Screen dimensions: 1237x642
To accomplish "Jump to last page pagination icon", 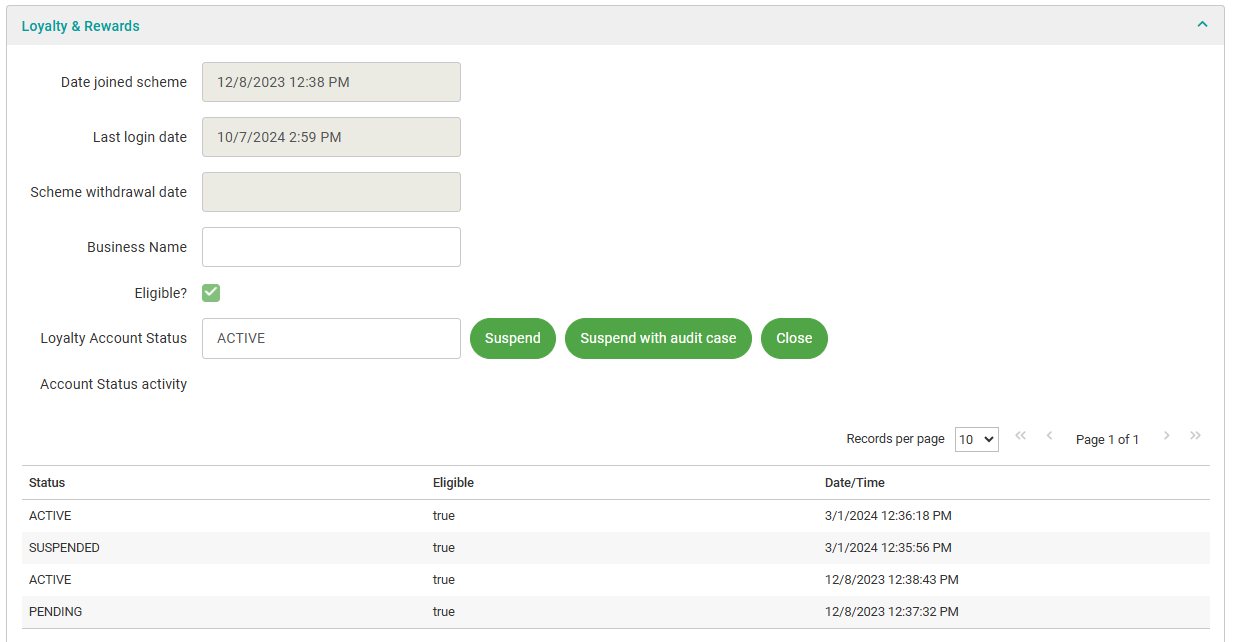I will pos(1195,436).
